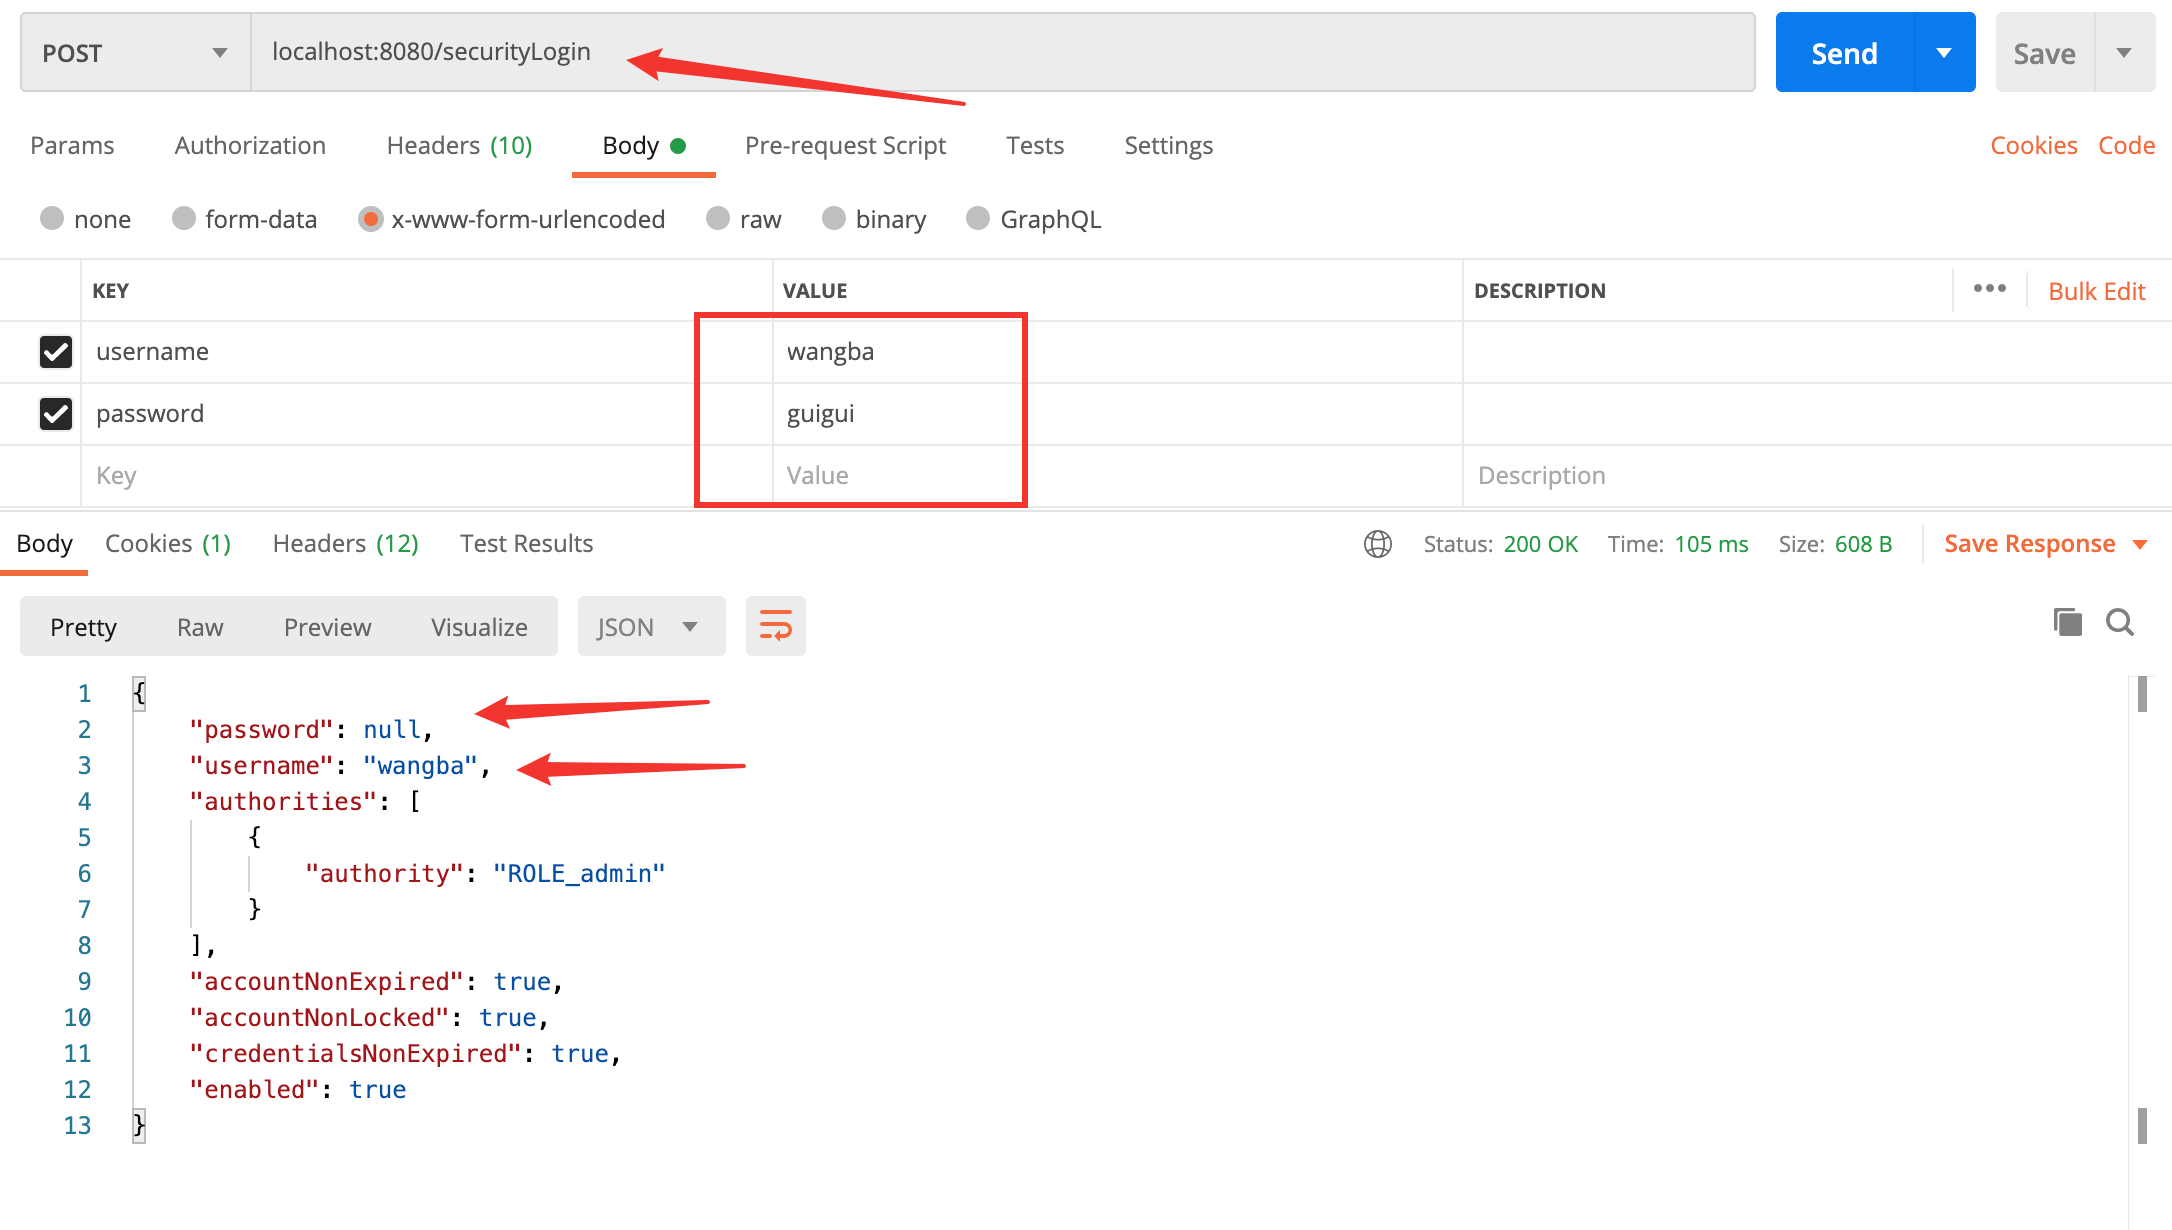
Task: Open the Save dropdown arrow
Action: (2124, 53)
